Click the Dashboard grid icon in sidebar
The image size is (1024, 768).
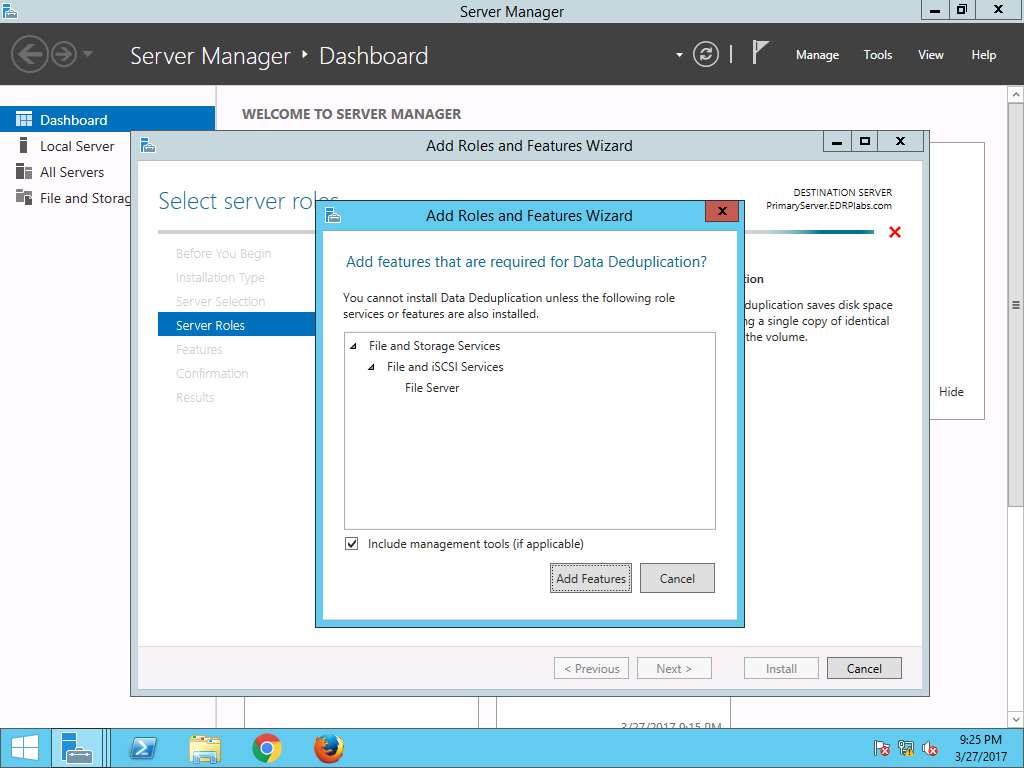[24, 119]
